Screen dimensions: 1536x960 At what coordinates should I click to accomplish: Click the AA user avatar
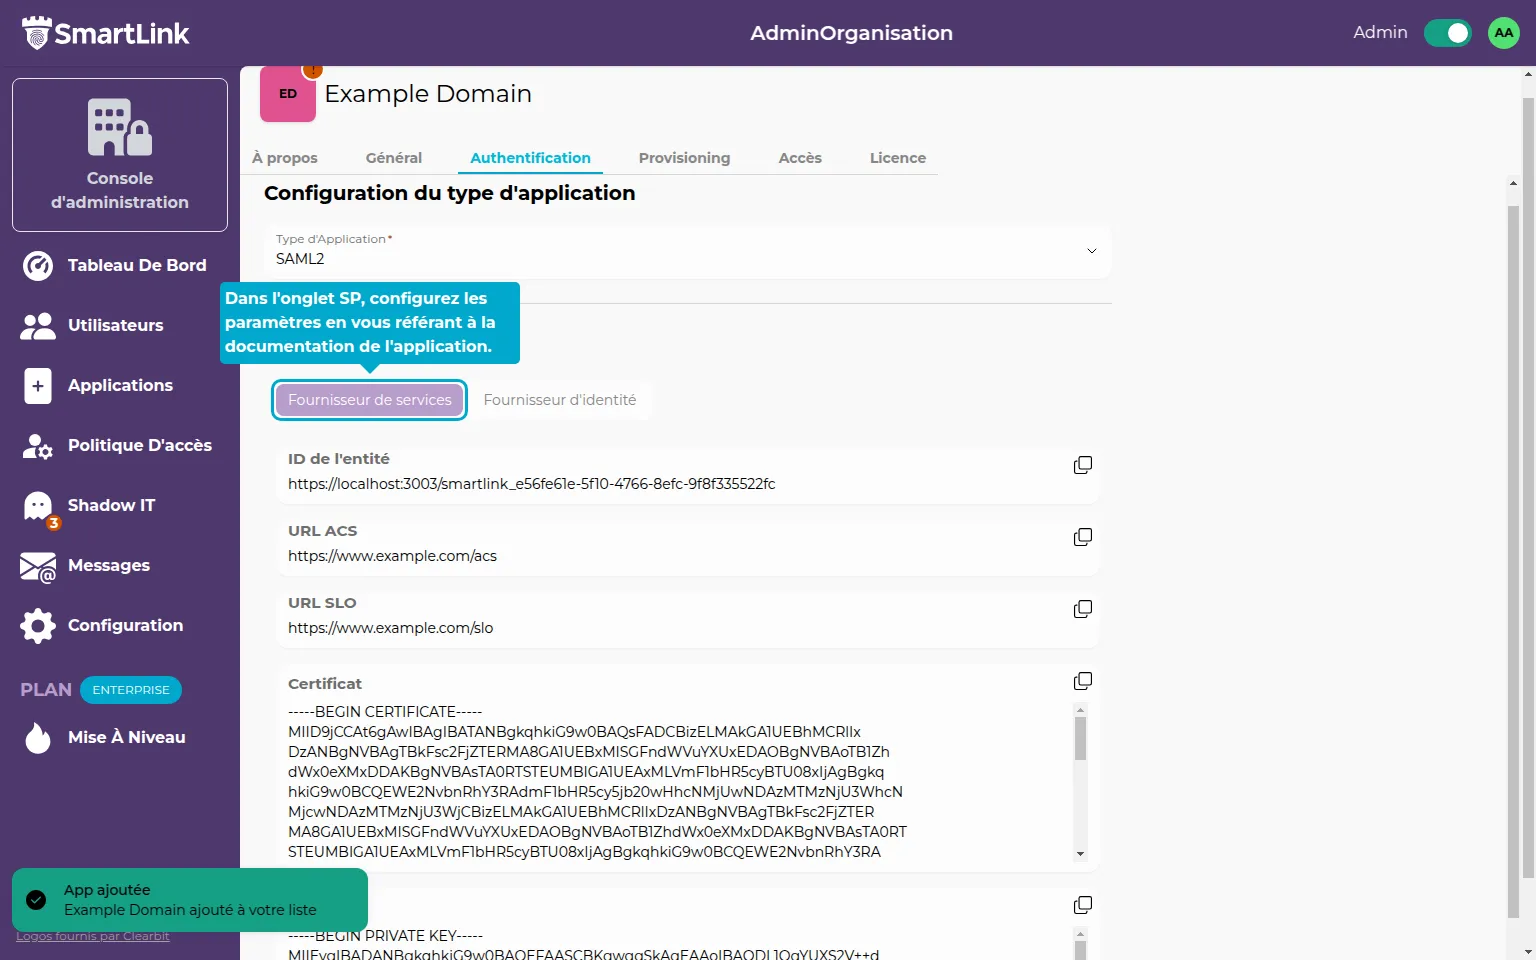coord(1503,33)
